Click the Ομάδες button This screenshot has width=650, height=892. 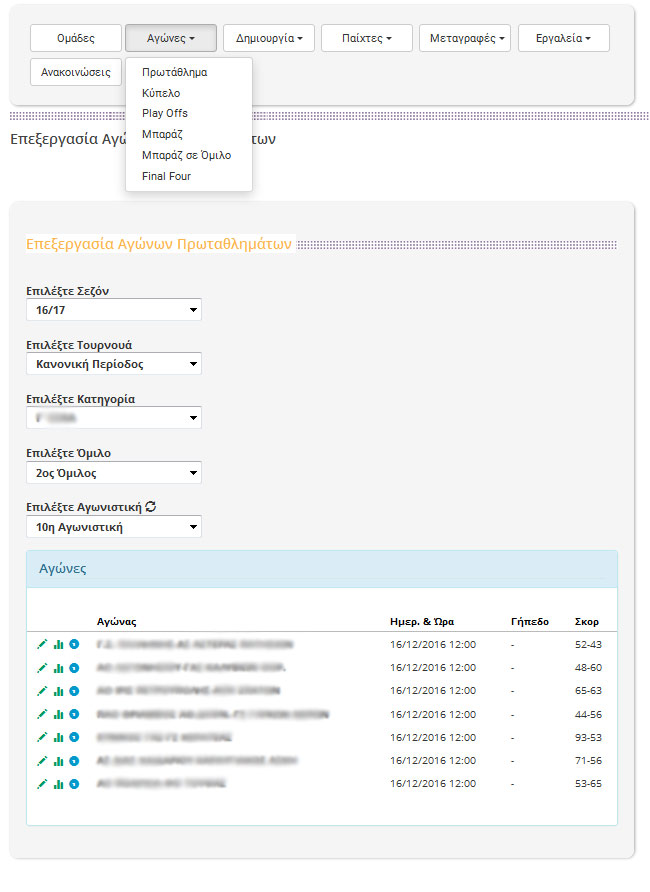tap(76, 38)
